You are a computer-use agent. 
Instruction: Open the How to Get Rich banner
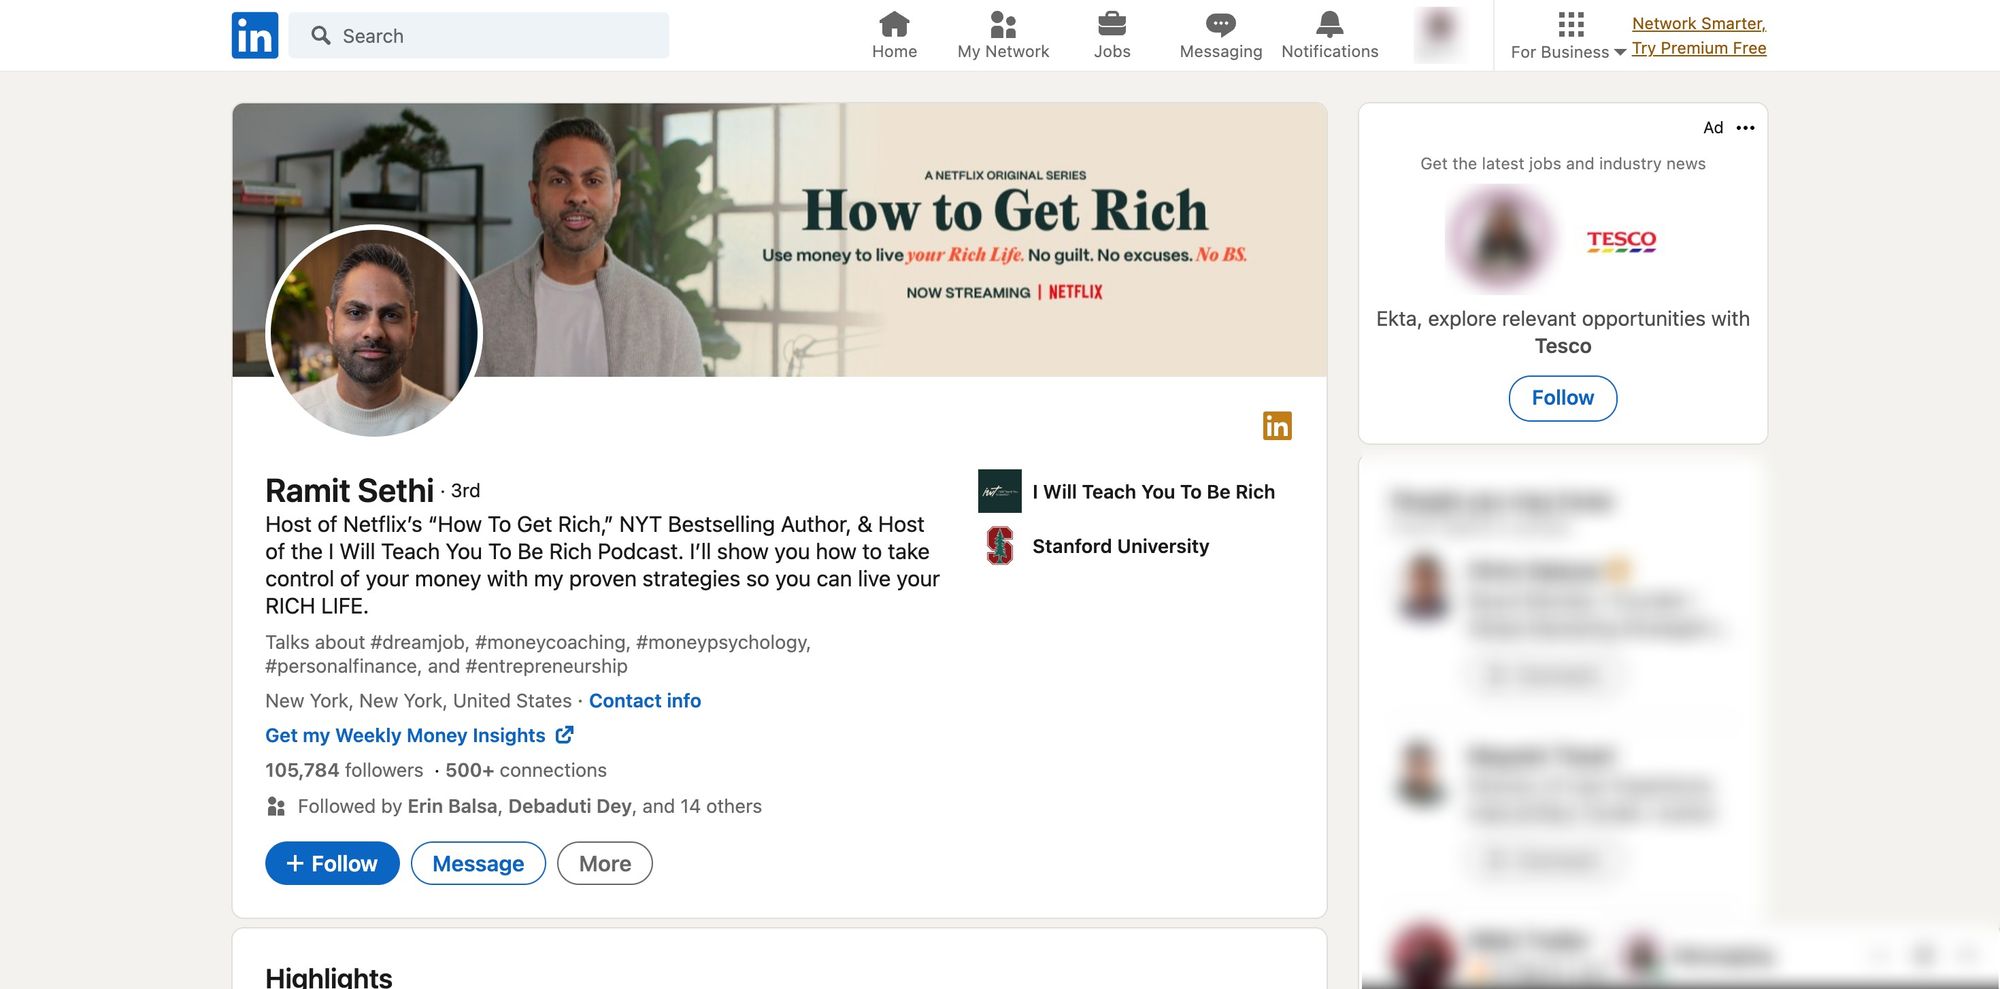tap(780, 240)
